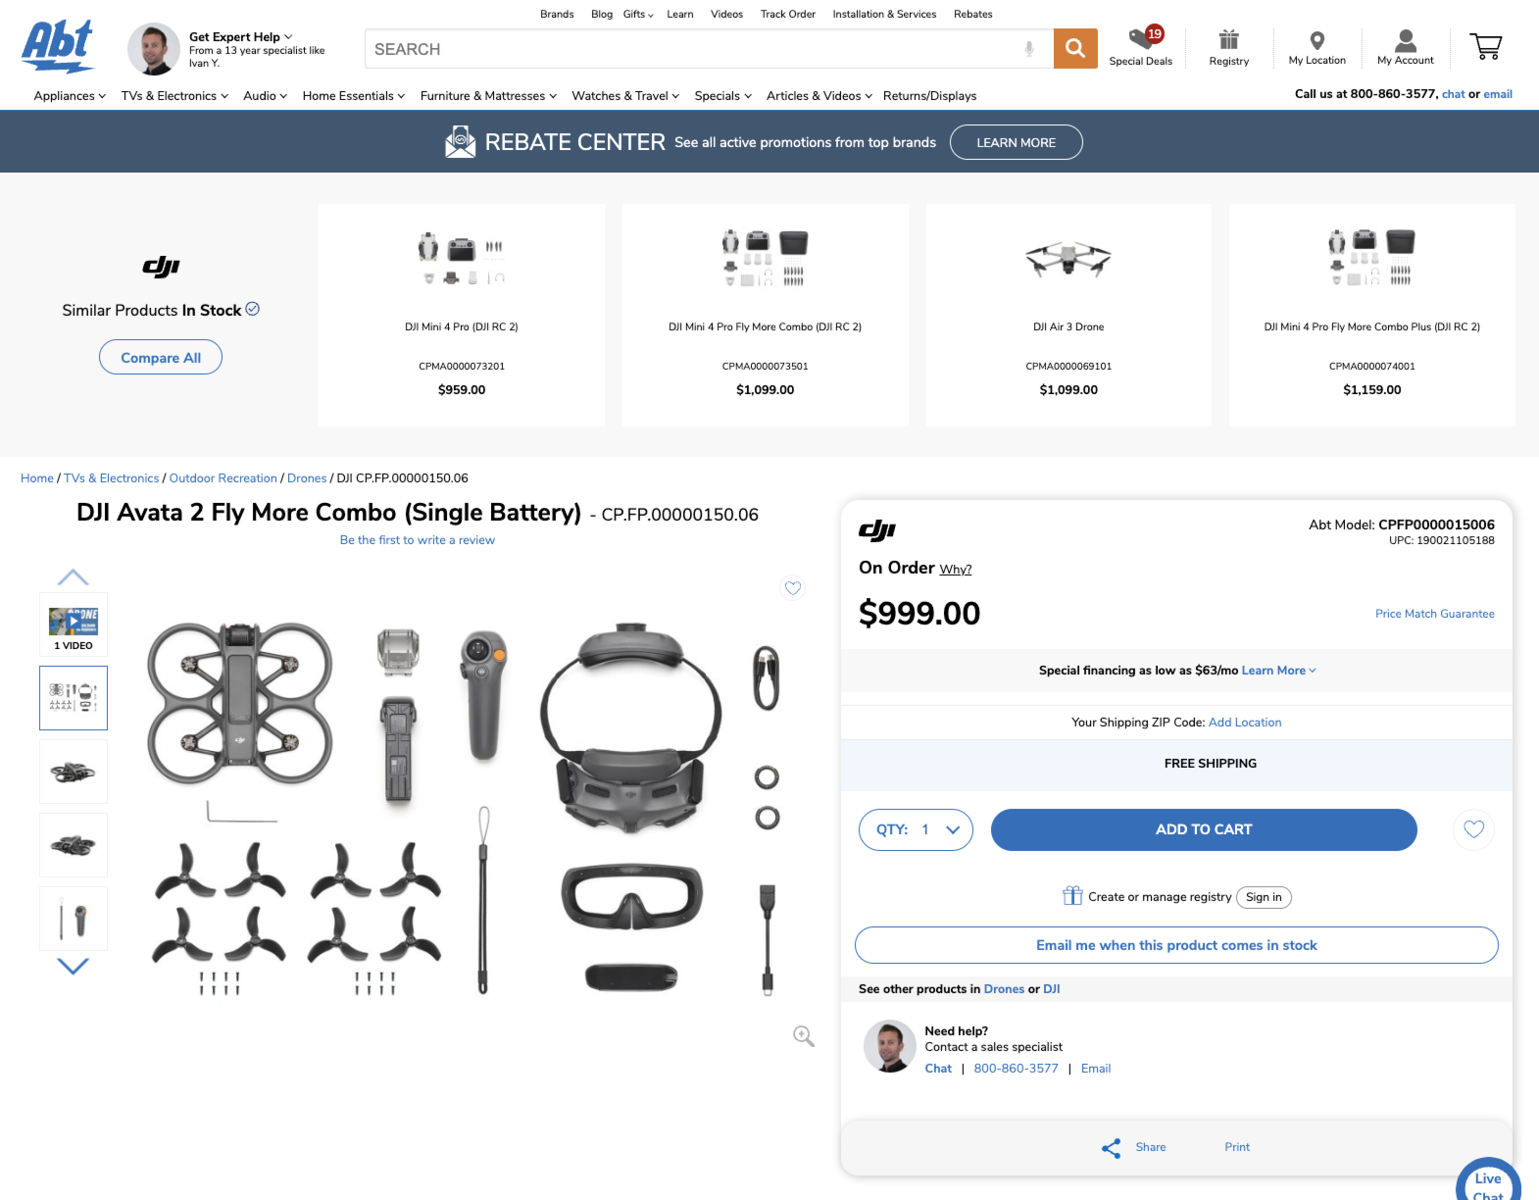Viewport: 1539px width, 1200px height.
Task: Open DJI Air 3 Drone product card
Action: (1068, 315)
